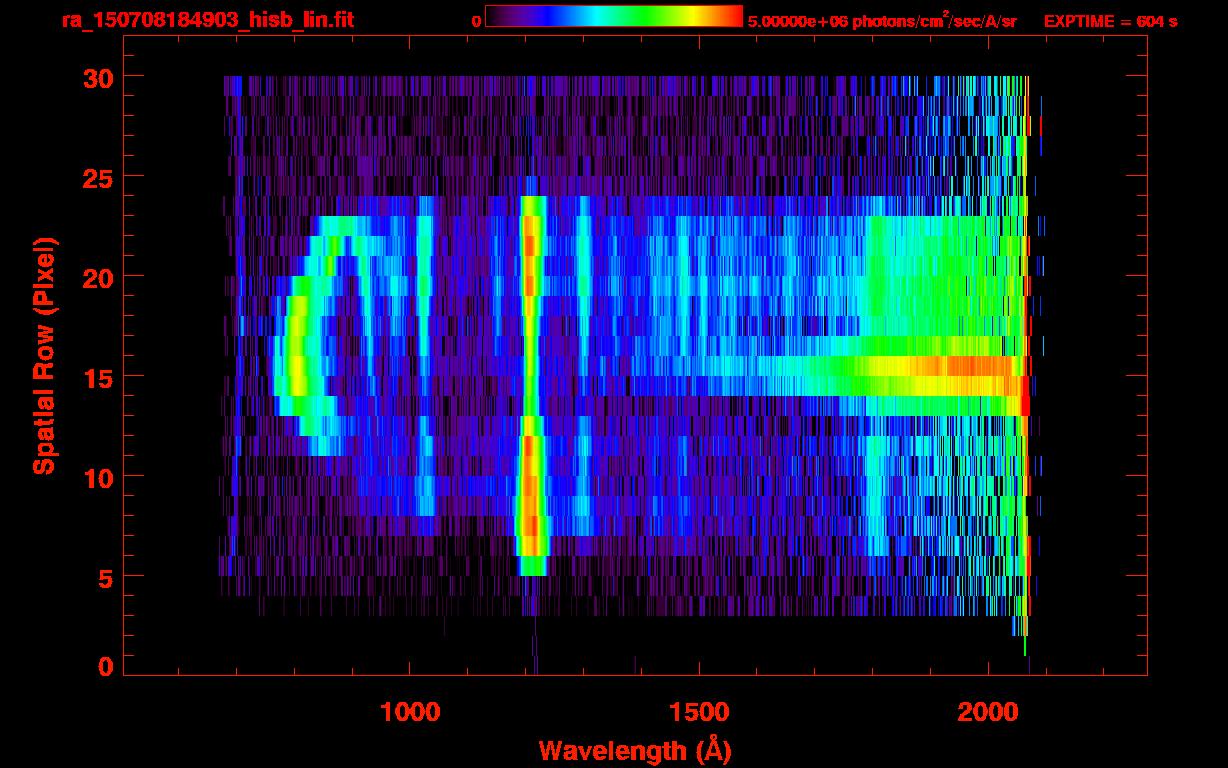
Task: Click the EXPTIME = 604 s text
Action: (1110, 21)
